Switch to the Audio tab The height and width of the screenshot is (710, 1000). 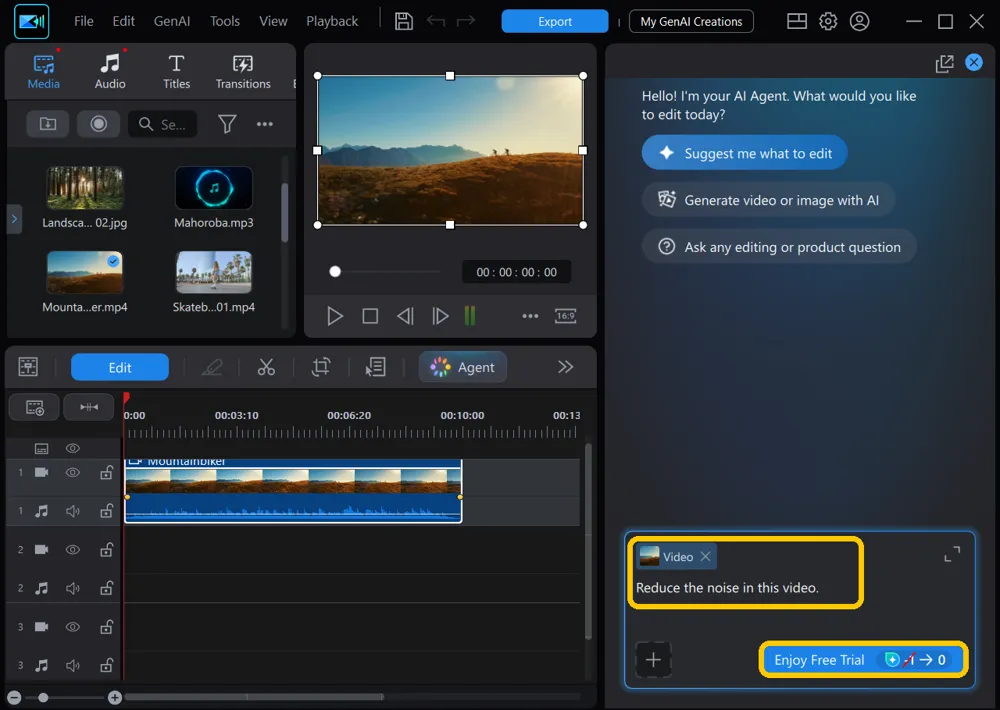point(110,71)
